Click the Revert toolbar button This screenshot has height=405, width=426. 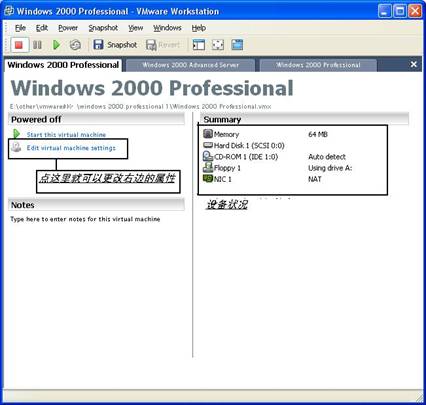(x=163, y=45)
